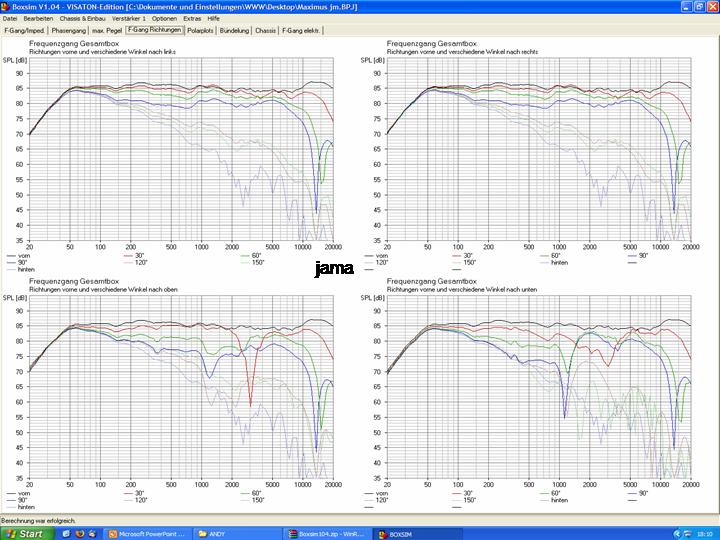The width and height of the screenshot is (720, 540).
Task: Open the ANDY folder taskbar item
Action: coord(240,533)
